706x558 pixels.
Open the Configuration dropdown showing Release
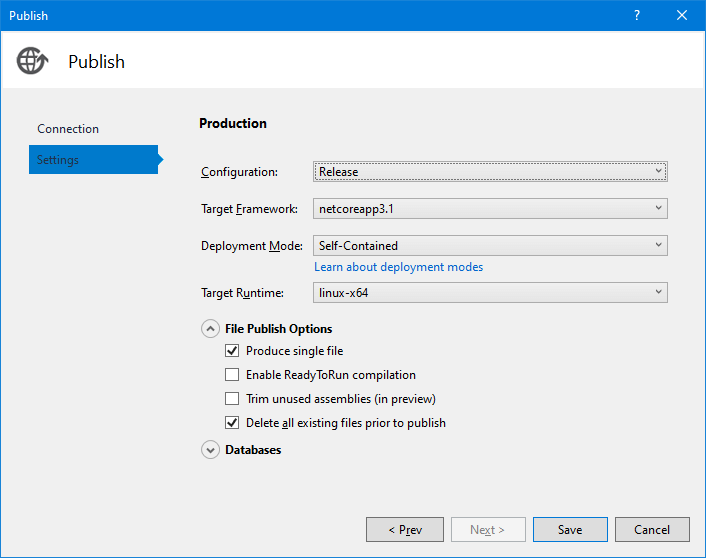pyautogui.click(x=490, y=172)
